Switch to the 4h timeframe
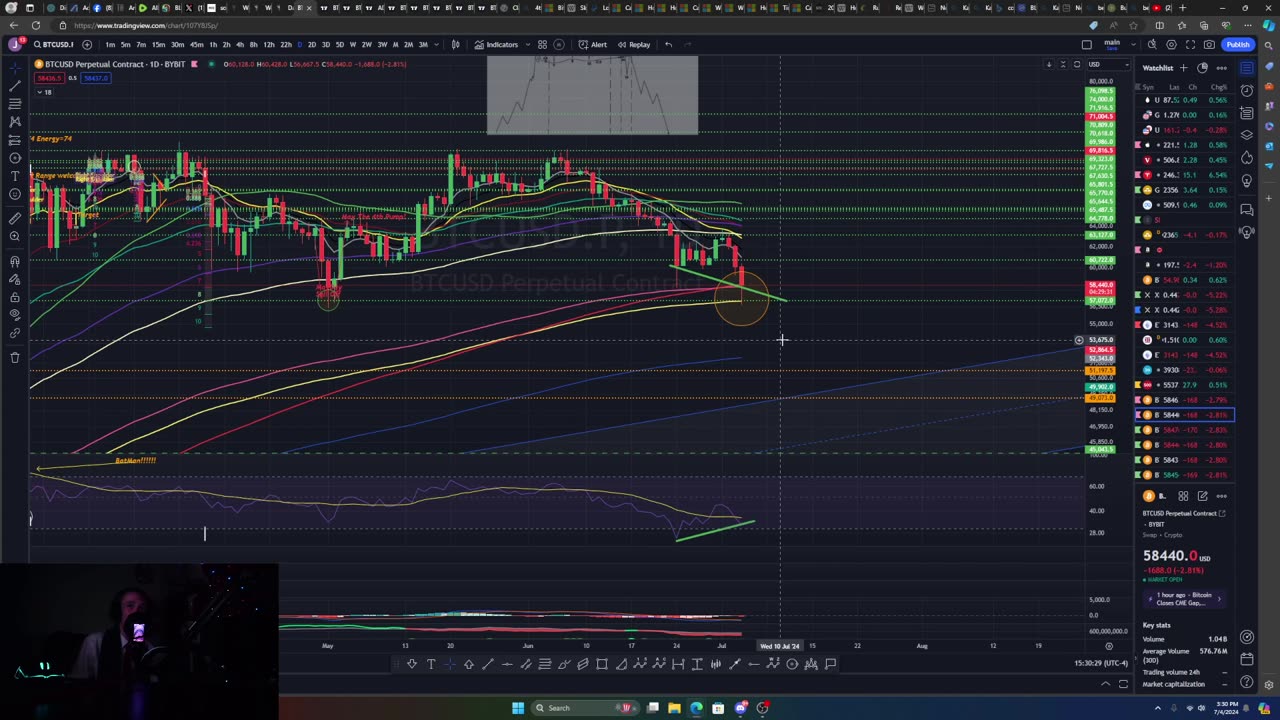This screenshot has height=720, width=1280. tap(240, 44)
